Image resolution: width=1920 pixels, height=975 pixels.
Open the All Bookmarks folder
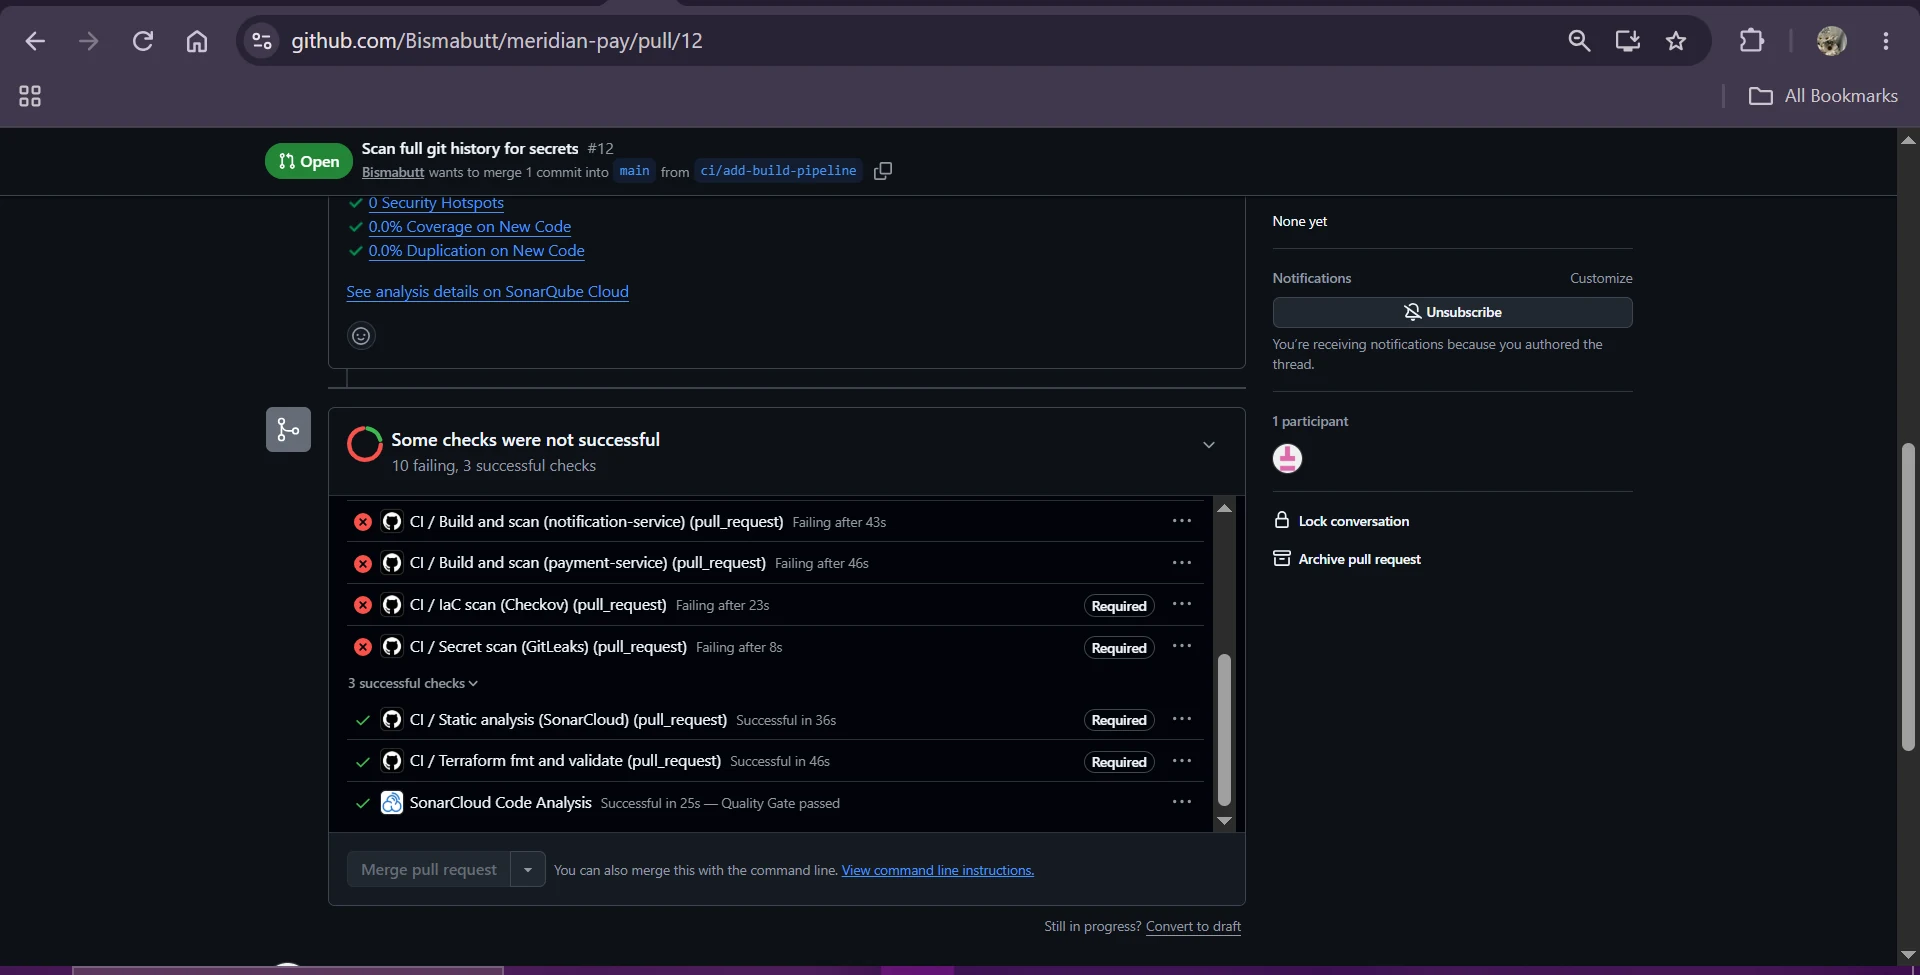(x=1823, y=96)
